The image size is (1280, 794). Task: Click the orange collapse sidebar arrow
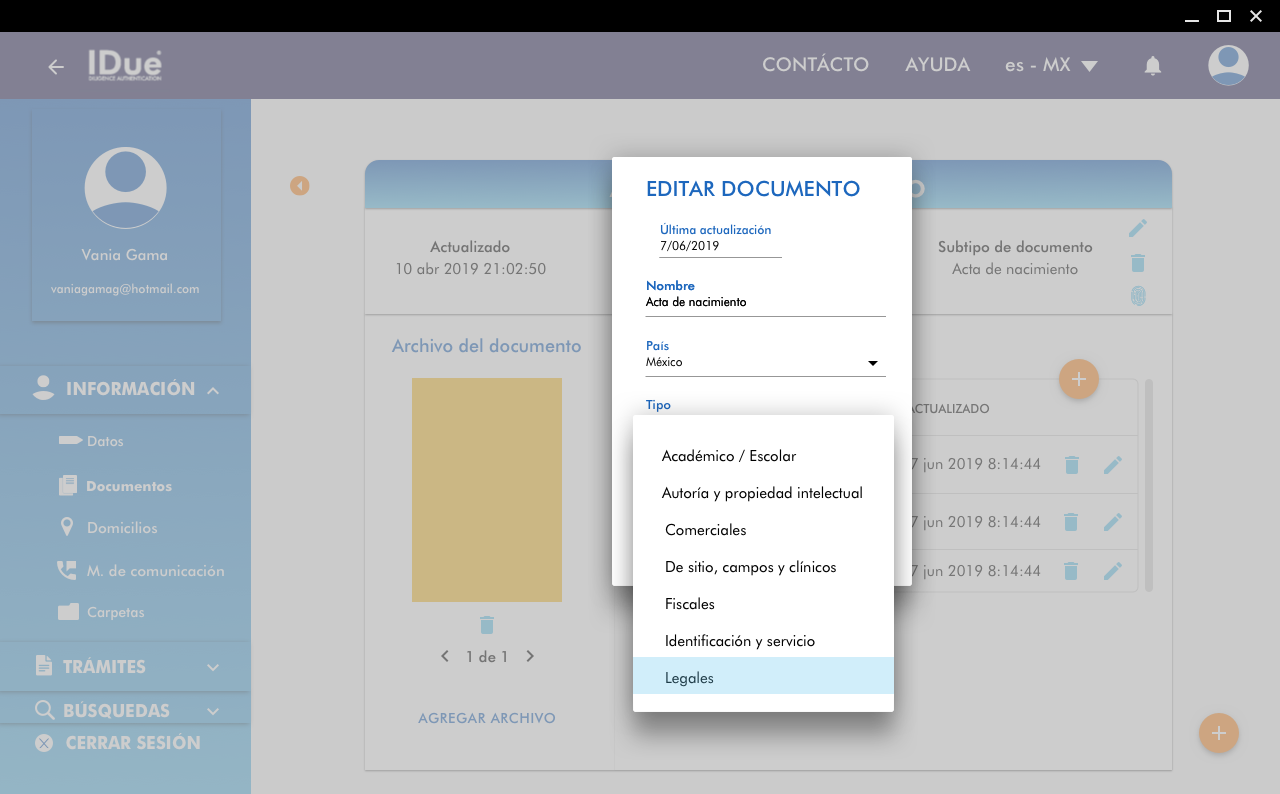pyautogui.click(x=299, y=186)
